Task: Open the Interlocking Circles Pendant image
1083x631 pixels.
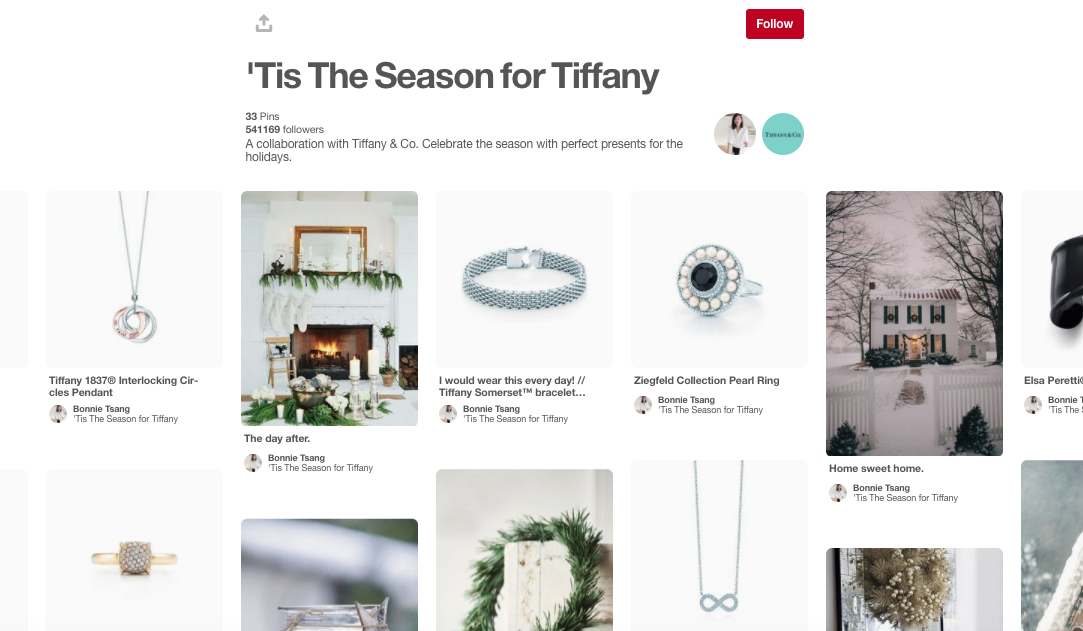Action: coord(134,279)
